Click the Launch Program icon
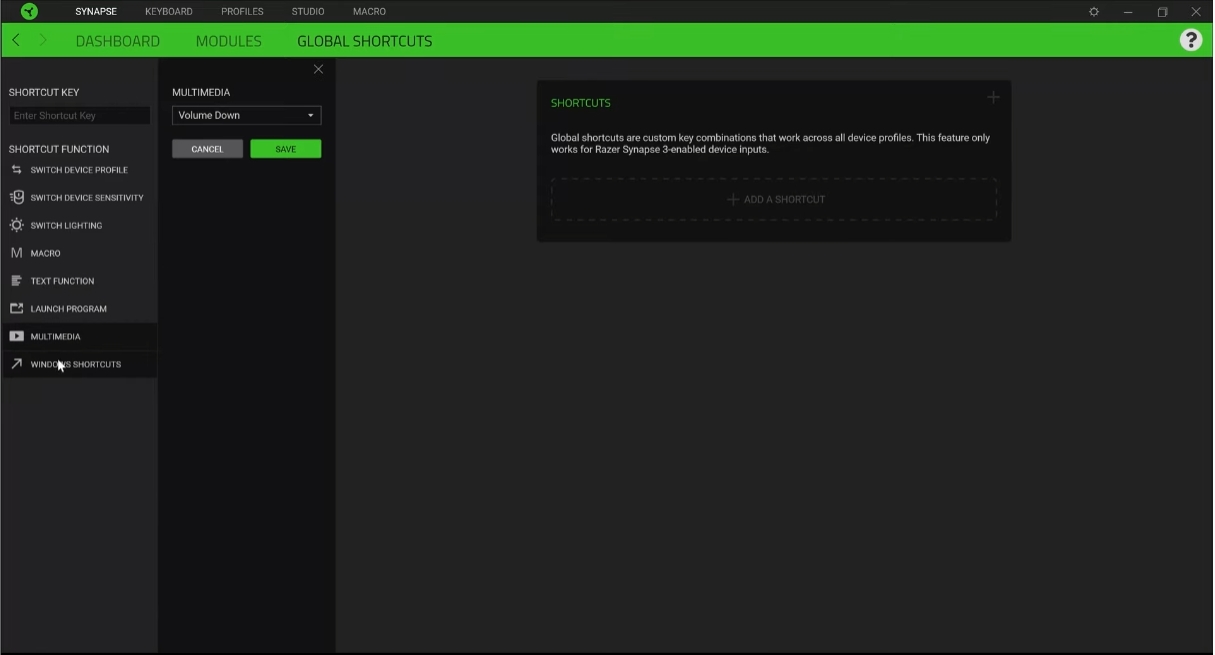 point(16,308)
